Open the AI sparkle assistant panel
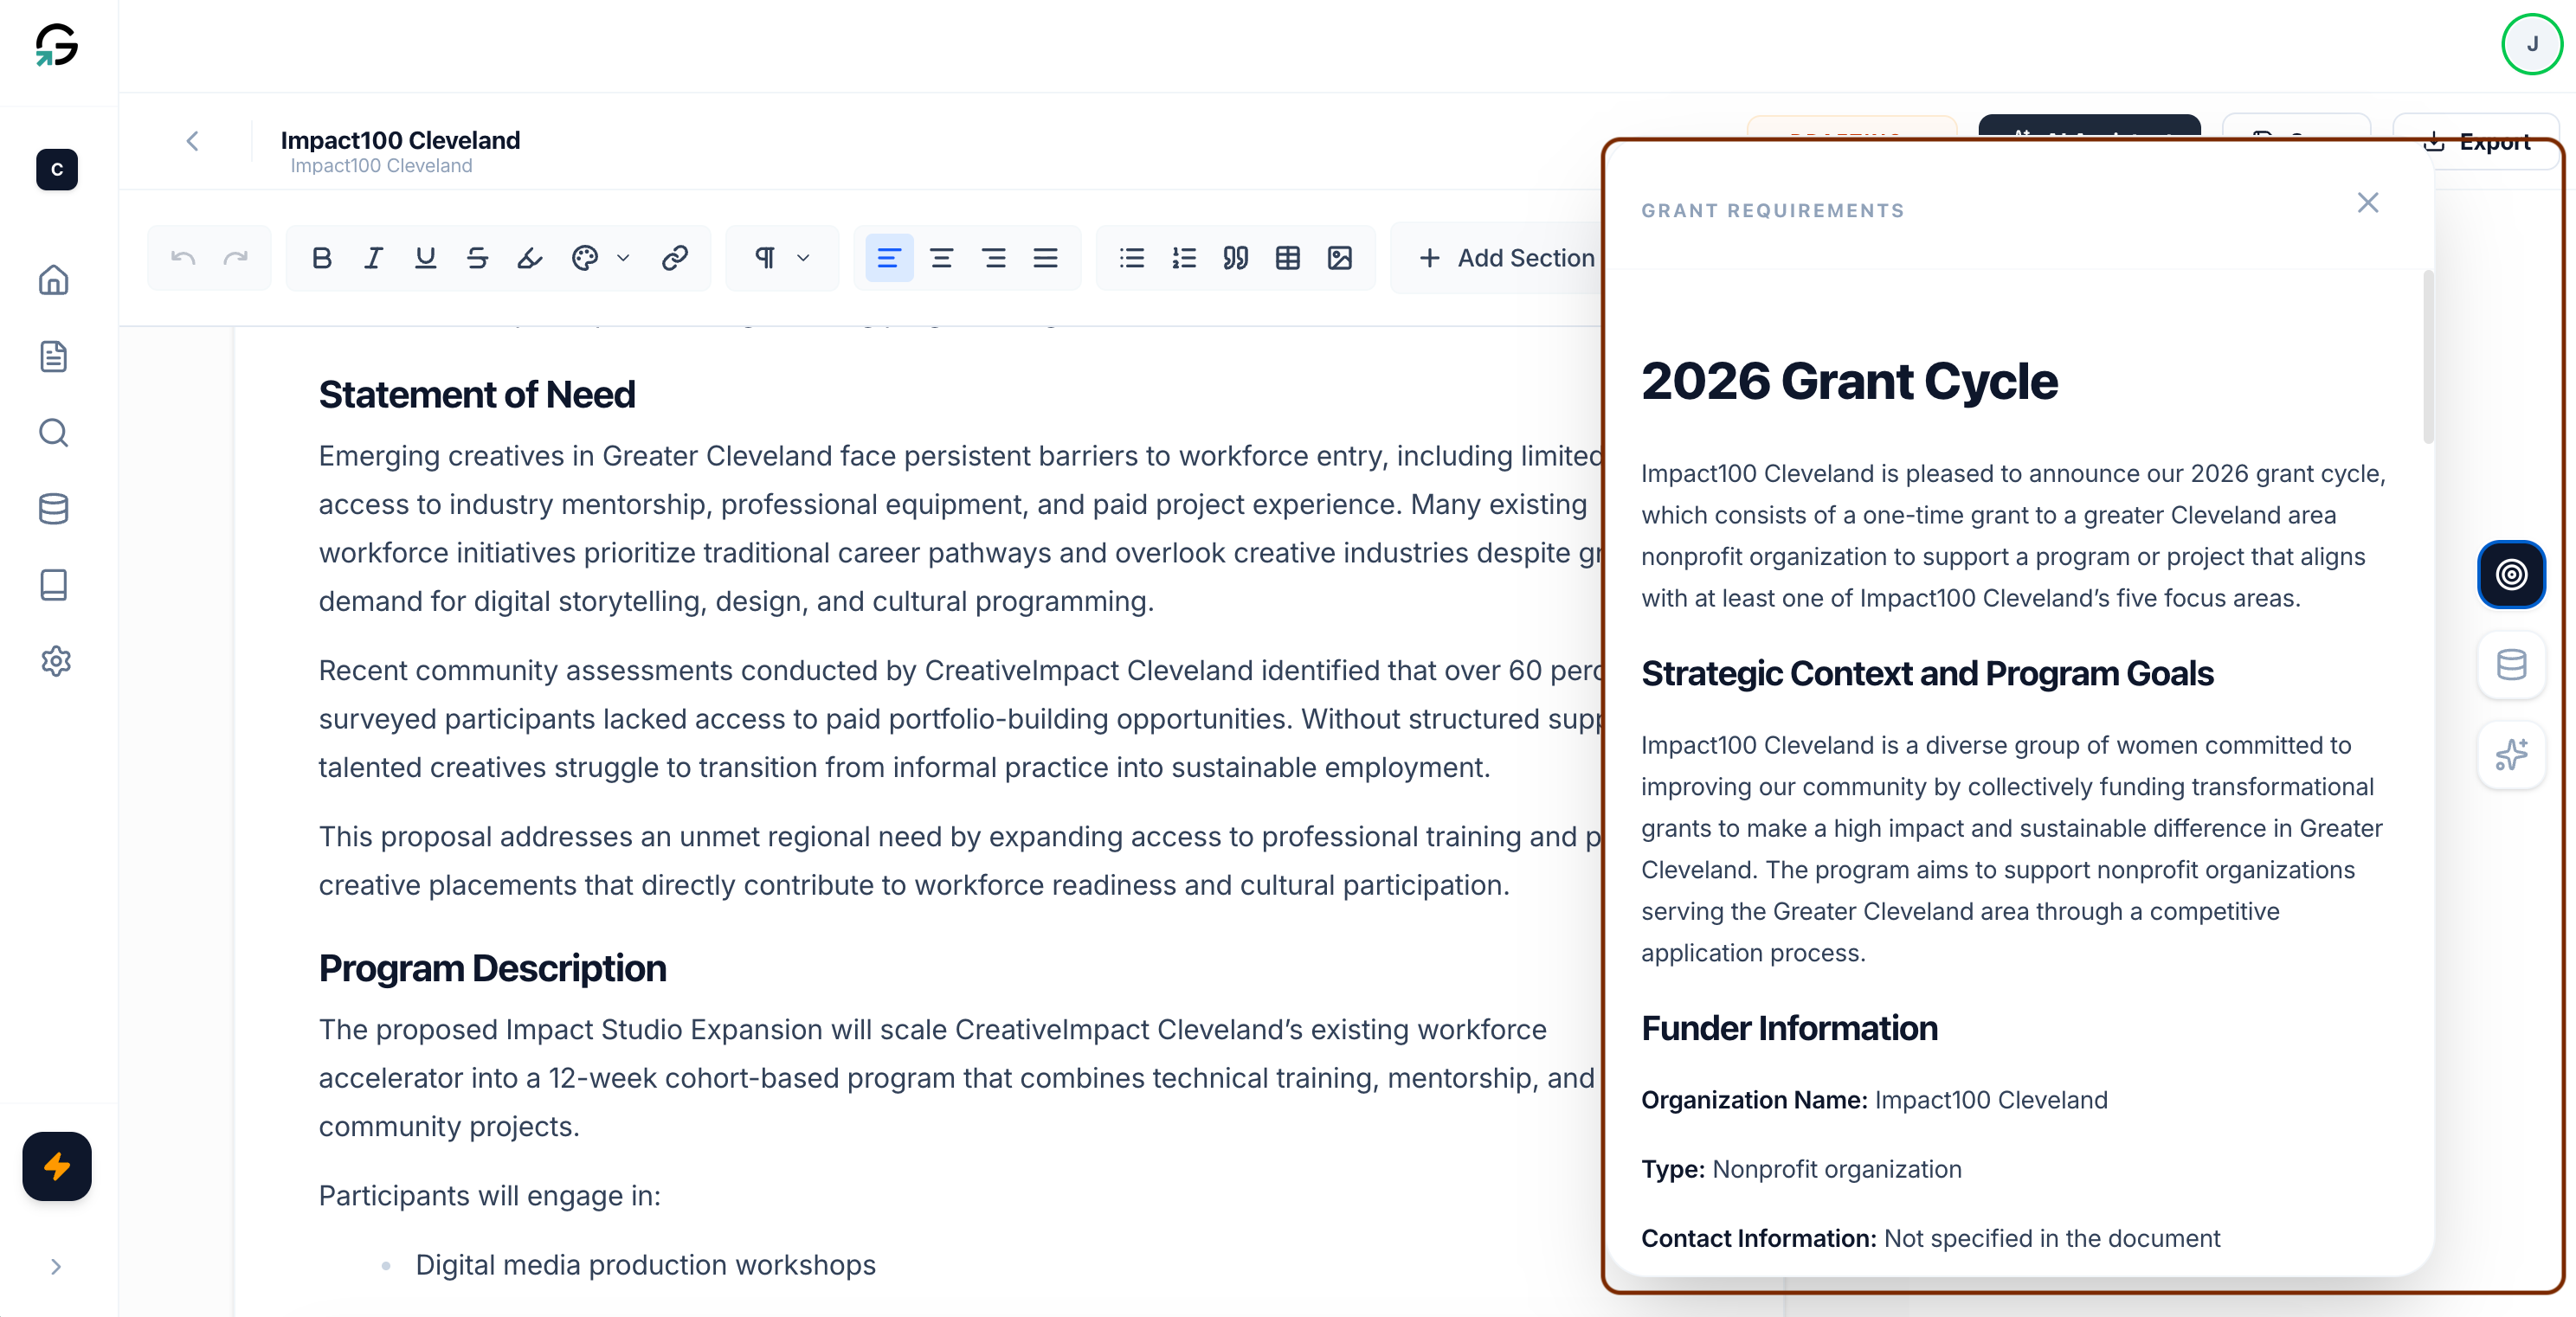 point(2511,755)
